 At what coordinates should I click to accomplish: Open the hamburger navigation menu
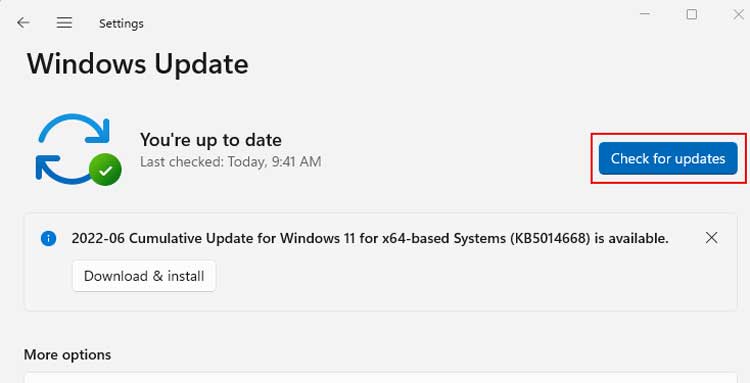click(64, 22)
